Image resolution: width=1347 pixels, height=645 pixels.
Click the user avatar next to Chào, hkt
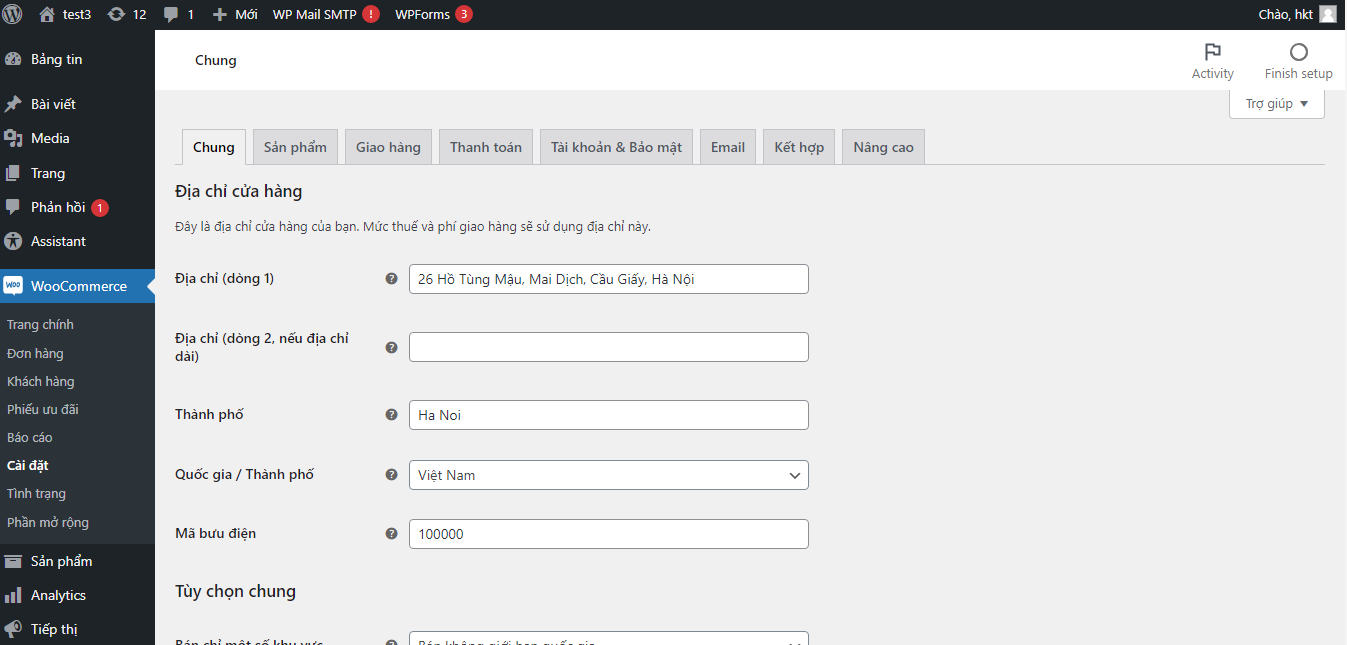pyautogui.click(x=1327, y=14)
